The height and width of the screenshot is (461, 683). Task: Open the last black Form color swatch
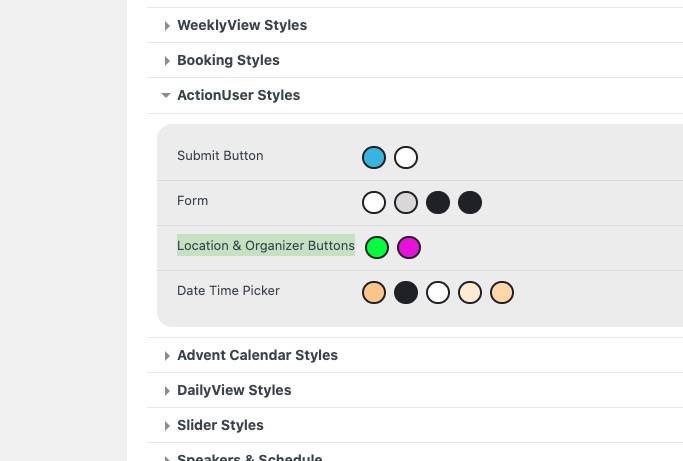coord(470,203)
